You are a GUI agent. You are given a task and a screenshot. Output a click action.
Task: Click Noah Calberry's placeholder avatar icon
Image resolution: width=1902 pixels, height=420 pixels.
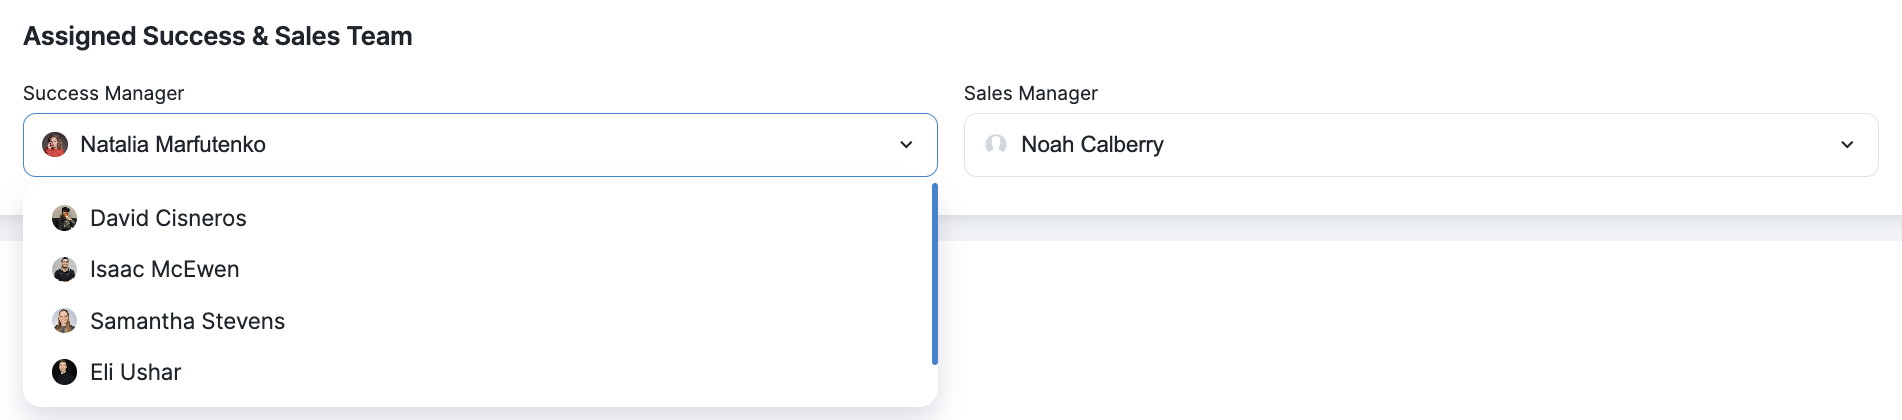996,145
